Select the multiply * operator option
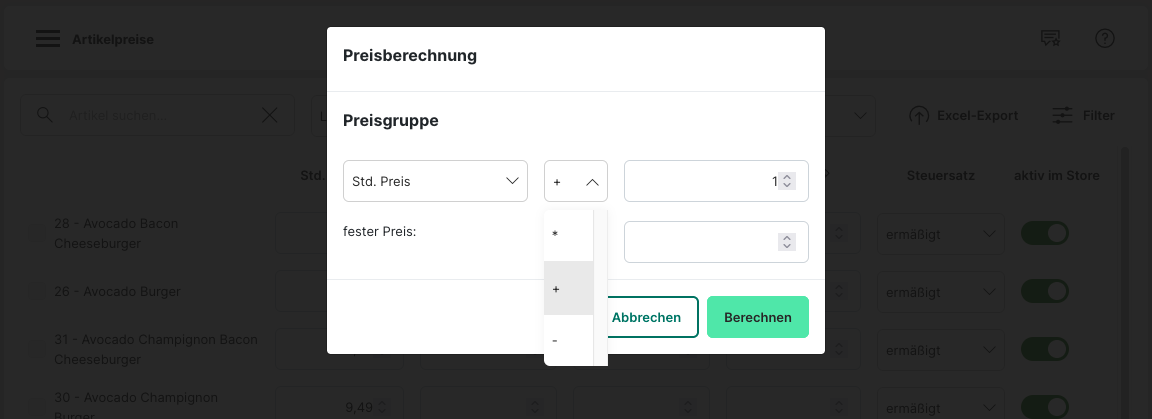The image size is (1152, 419). tap(568, 235)
